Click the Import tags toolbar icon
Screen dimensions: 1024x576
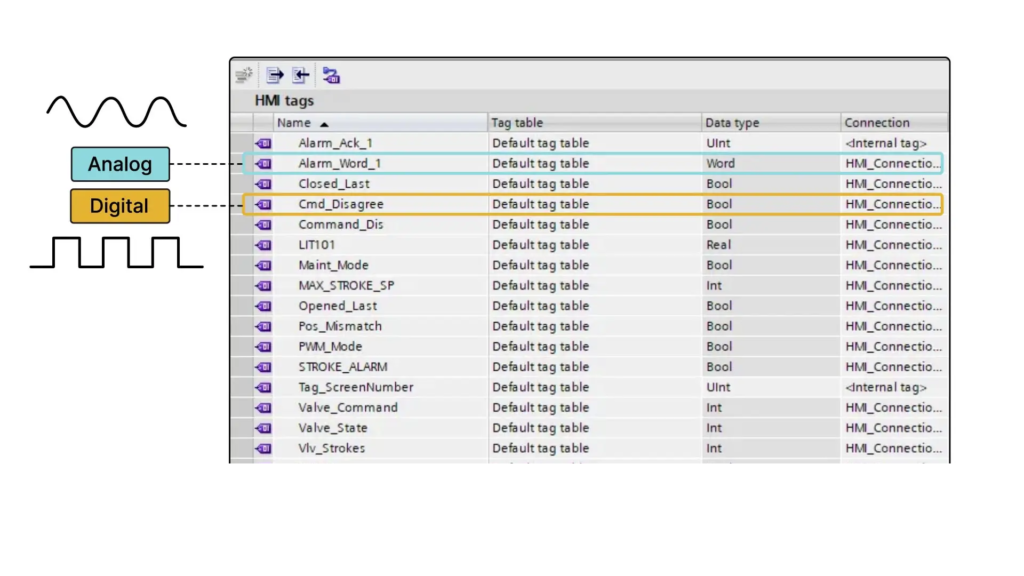coord(301,76)
